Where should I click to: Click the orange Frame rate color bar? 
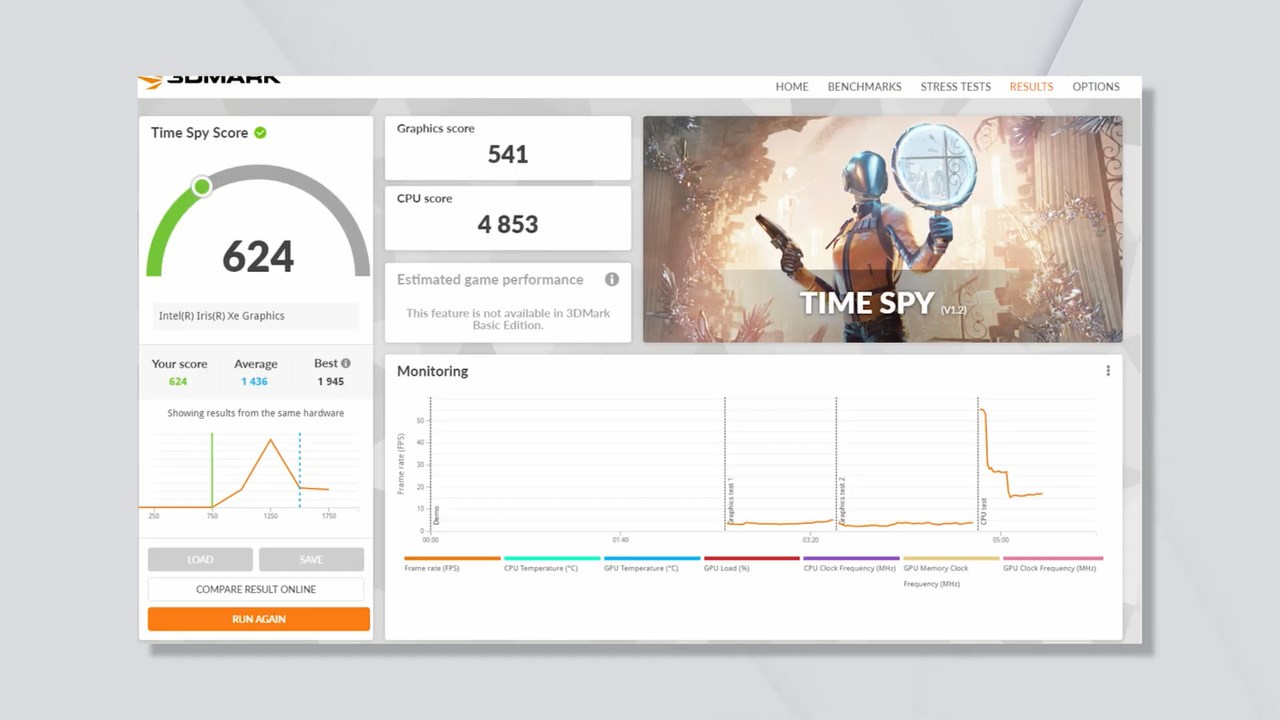pyautogui.click(x=452, y=558)
